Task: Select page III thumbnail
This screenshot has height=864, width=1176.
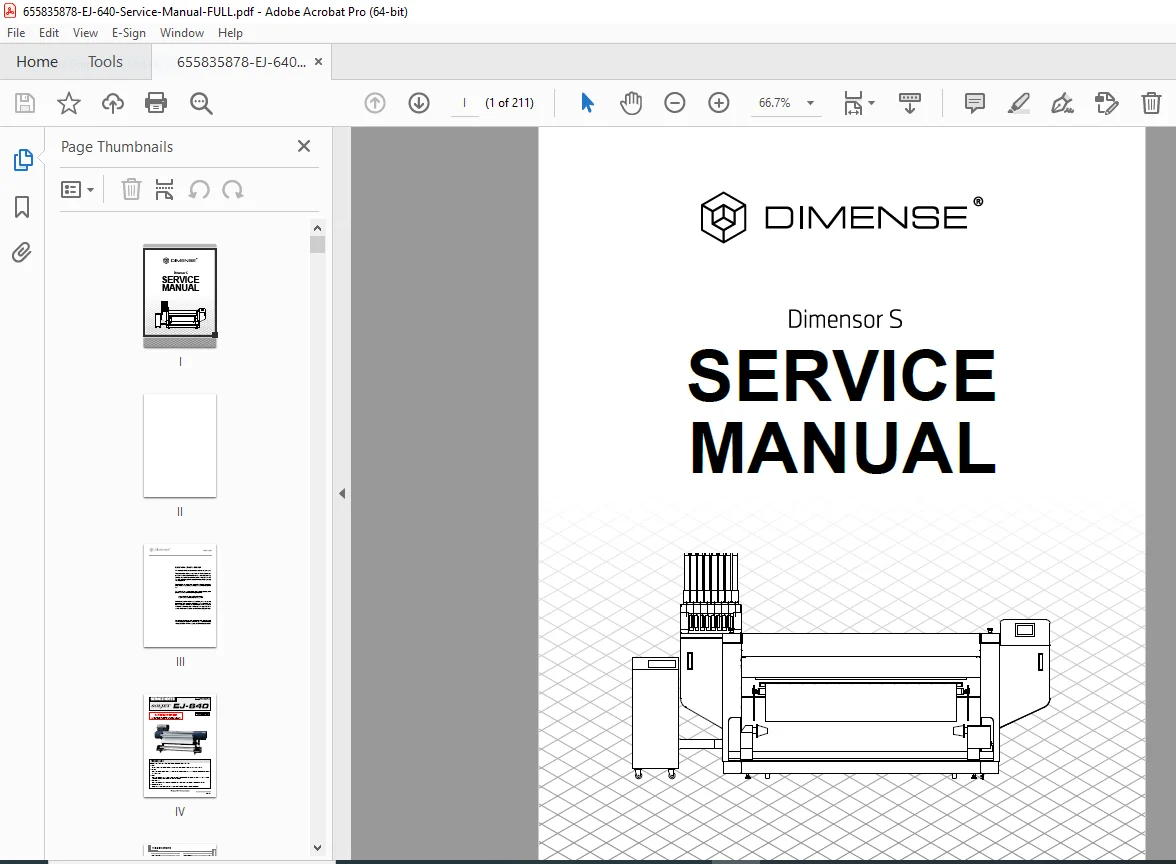Action: click(x=180, y=596)
